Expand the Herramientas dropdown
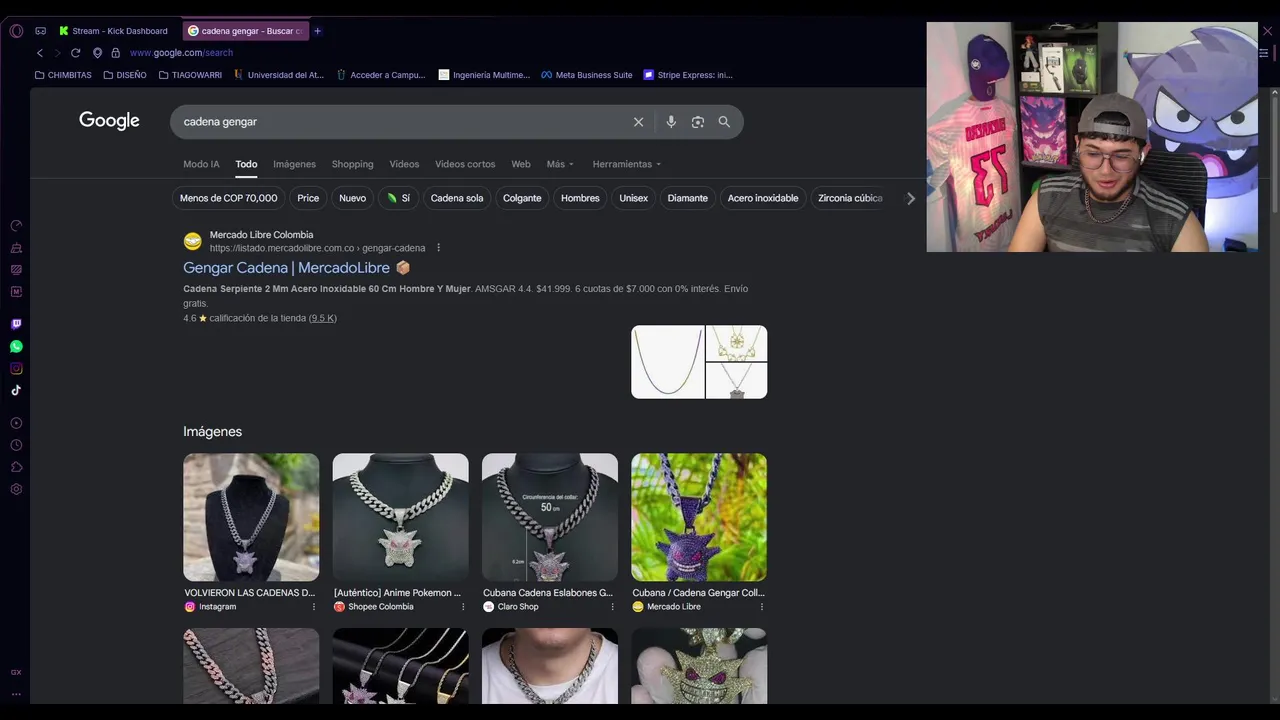The image size is (1280, 720). point(627,164)
